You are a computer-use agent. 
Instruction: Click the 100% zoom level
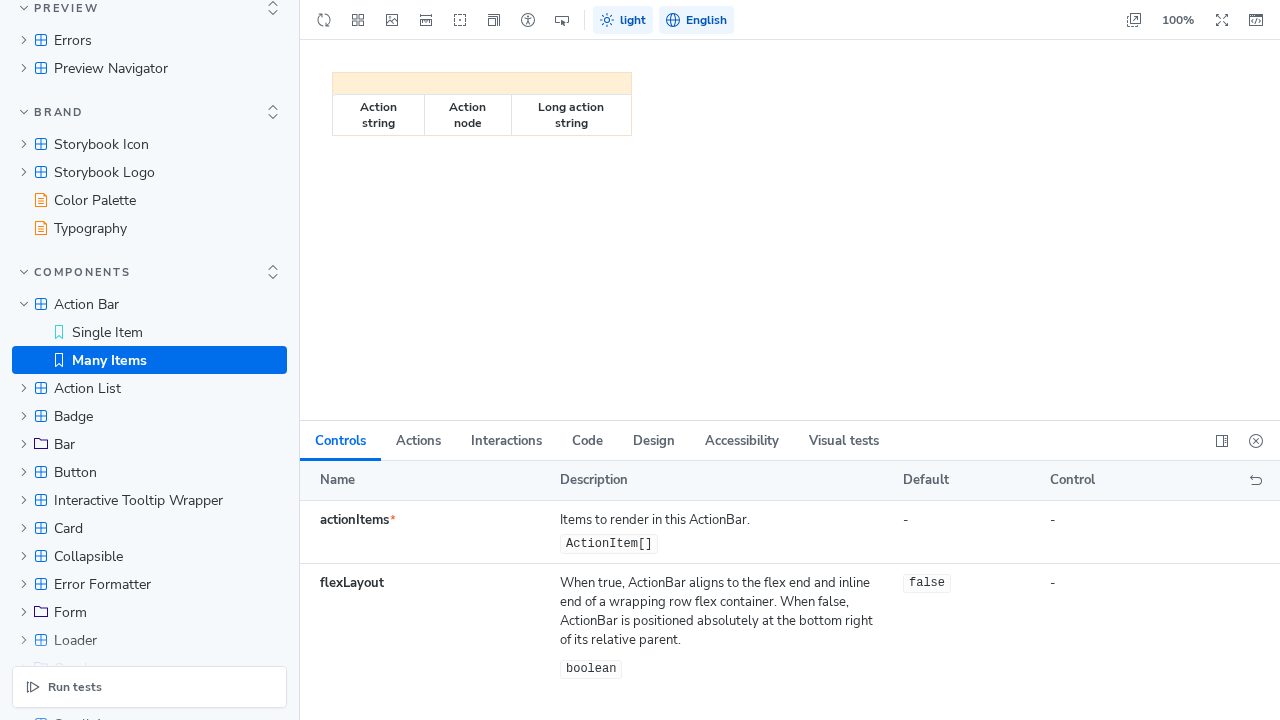click(1178, 20)
